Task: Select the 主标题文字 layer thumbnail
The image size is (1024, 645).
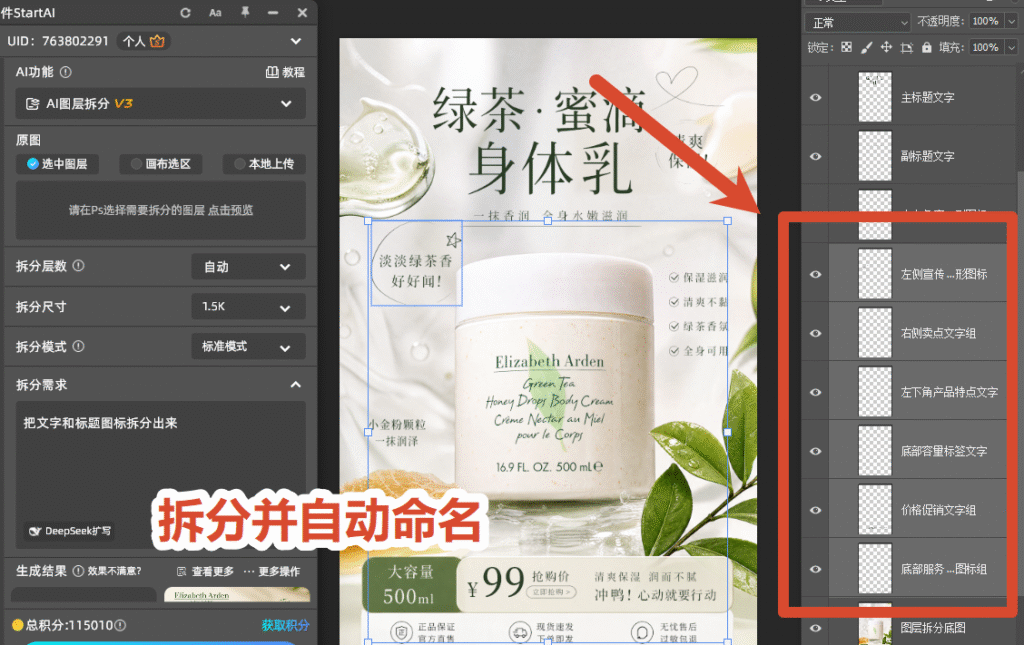Action: click(874, 97)
